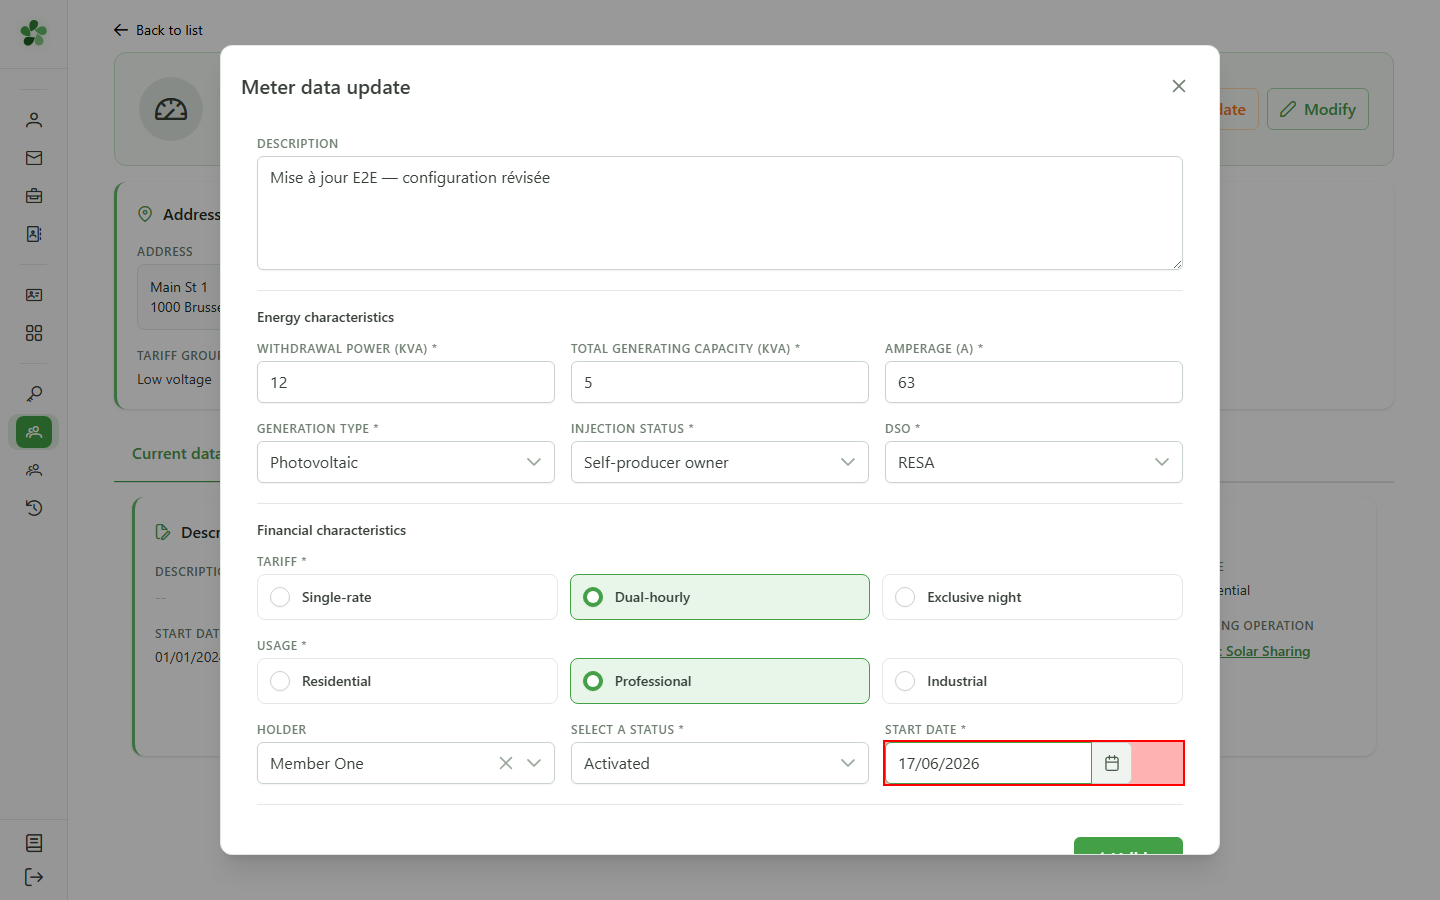Go back via the Back to list link
The height and width of the screenshot is (900, 1440).
[158, 30]
